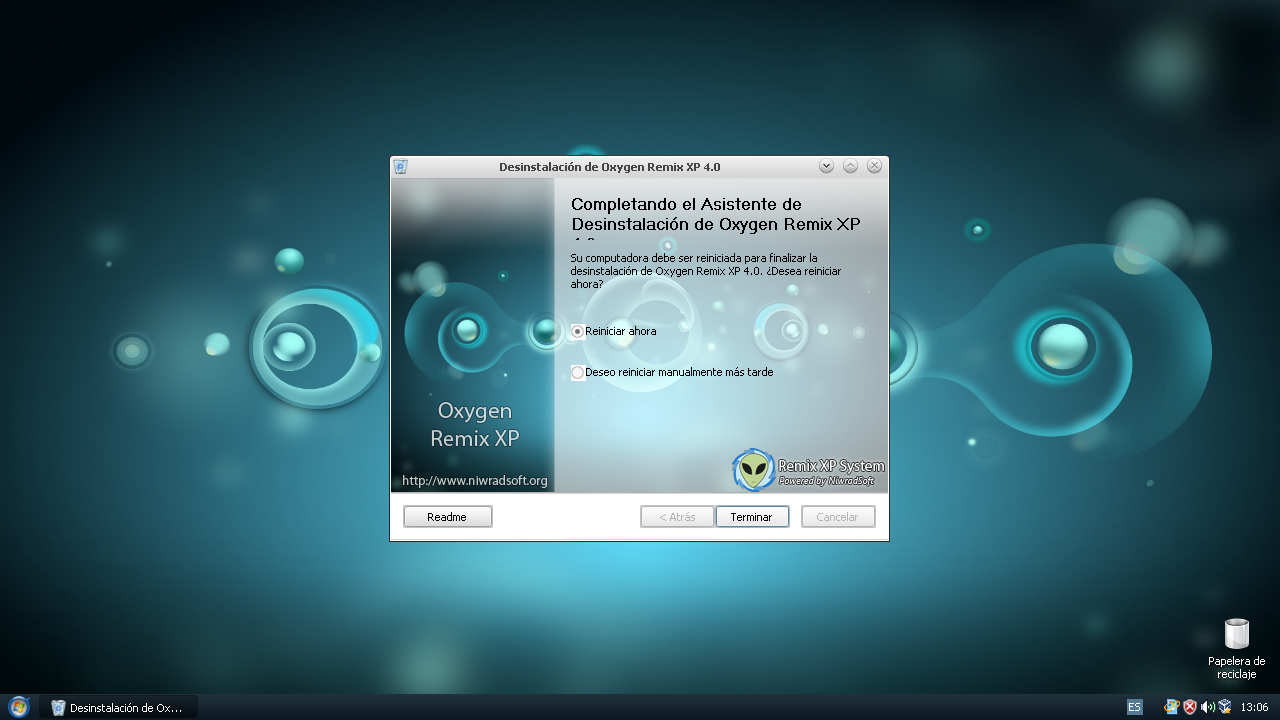This screenshot has height=720, width=1280.
Task: Close the Desinstalación de Oxygen Remix XP window
Action: 874,166
